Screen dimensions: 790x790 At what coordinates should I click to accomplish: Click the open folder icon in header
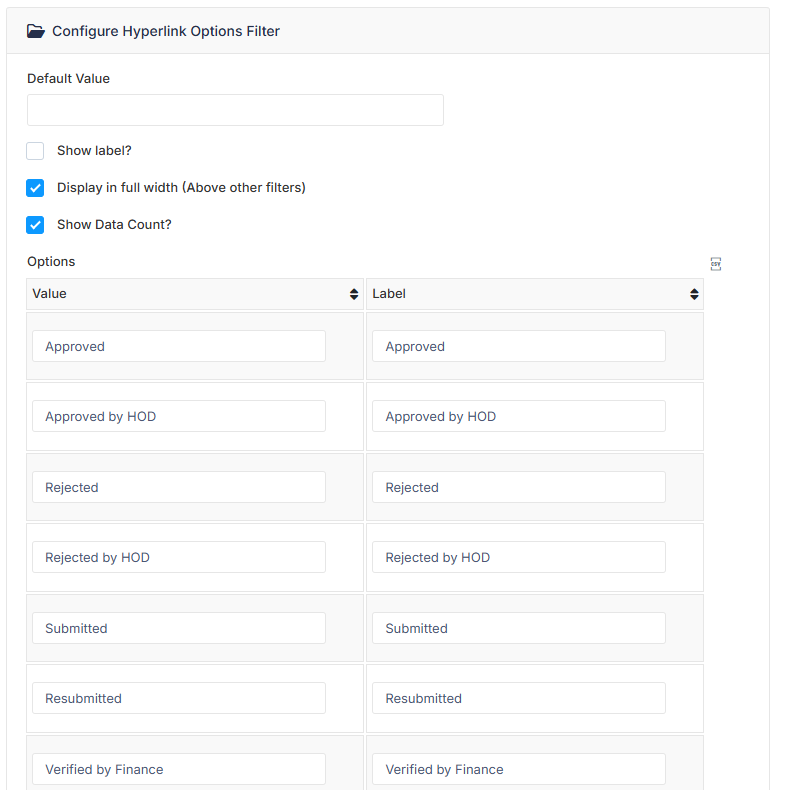(x=36, y=31)
